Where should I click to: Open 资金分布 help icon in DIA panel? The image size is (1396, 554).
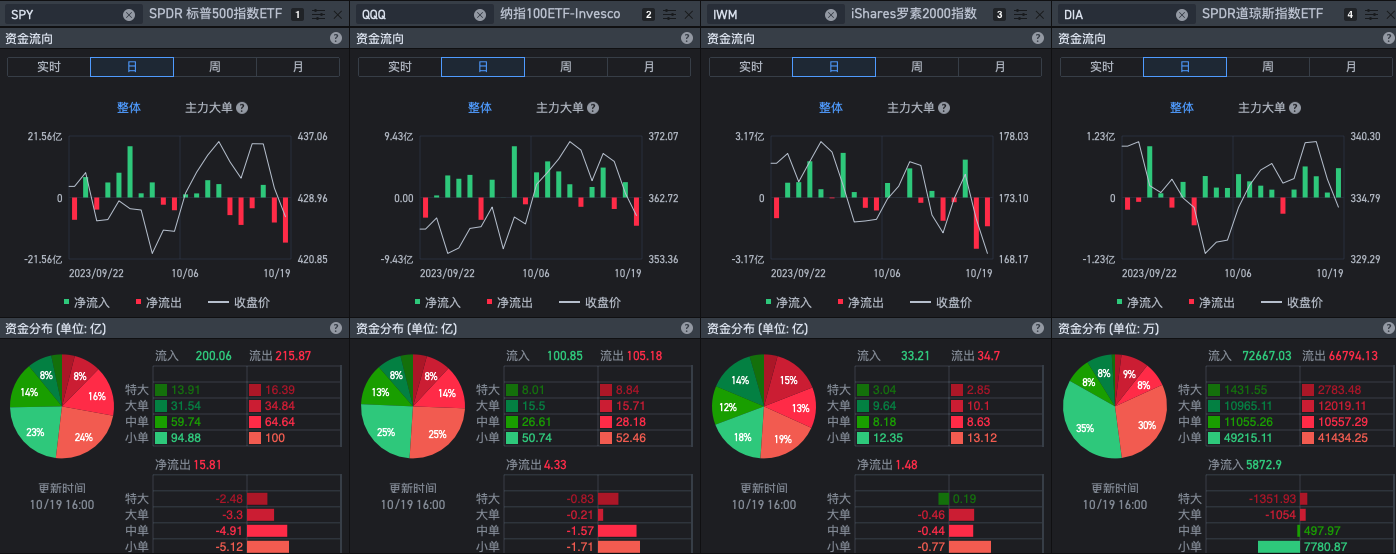pyautogui.click(x=1389, y=327)
